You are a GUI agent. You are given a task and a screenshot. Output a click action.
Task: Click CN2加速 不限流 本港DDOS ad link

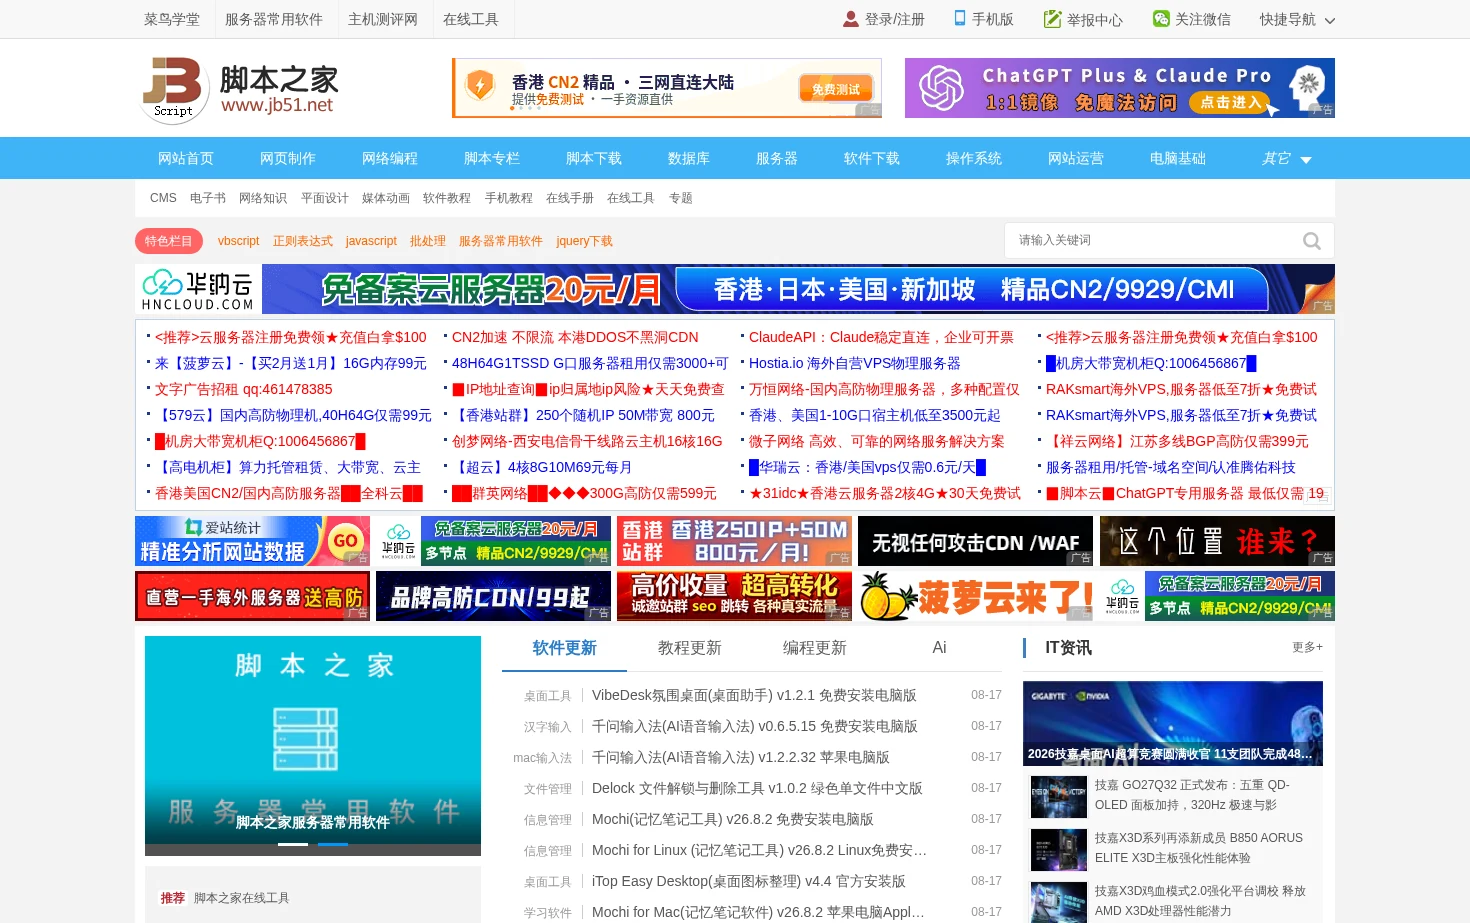tap(575, 337)
